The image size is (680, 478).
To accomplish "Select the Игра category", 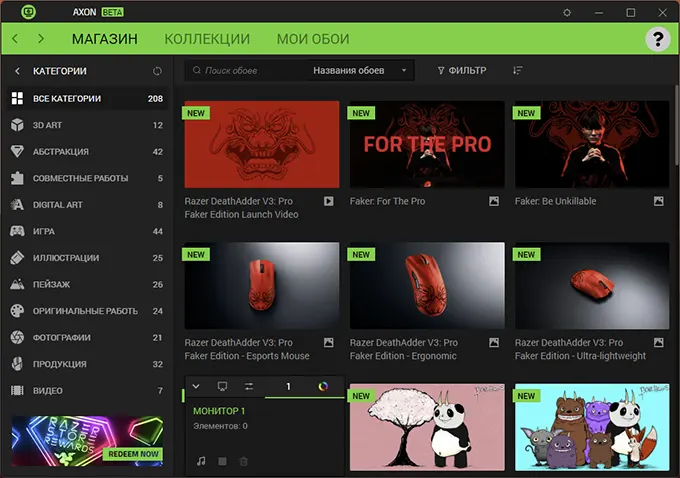I will tap(87, 231).
